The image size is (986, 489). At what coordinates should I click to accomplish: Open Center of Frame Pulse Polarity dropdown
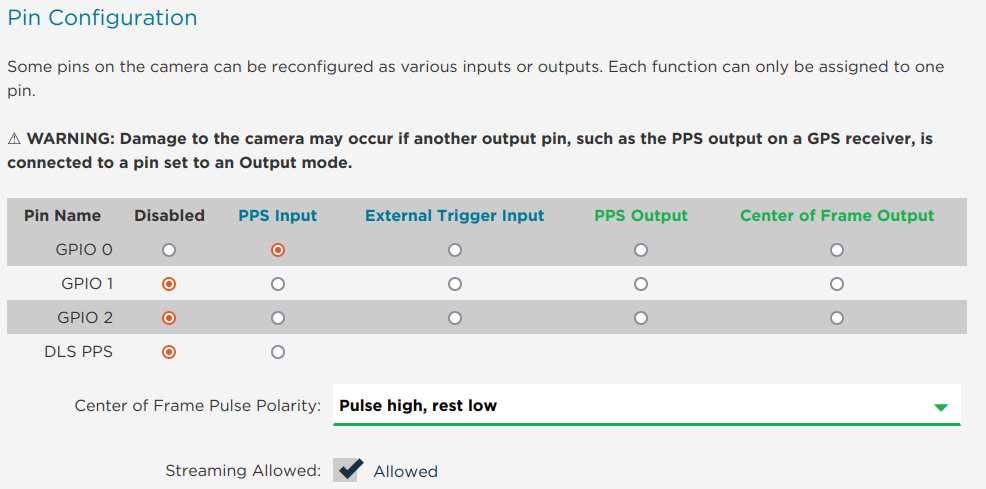(x=630, y=406)
